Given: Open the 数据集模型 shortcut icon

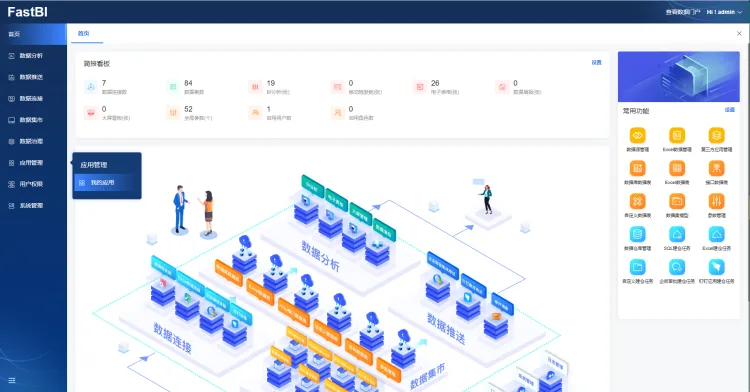Looking at the screenshot, I should [677, 201].
